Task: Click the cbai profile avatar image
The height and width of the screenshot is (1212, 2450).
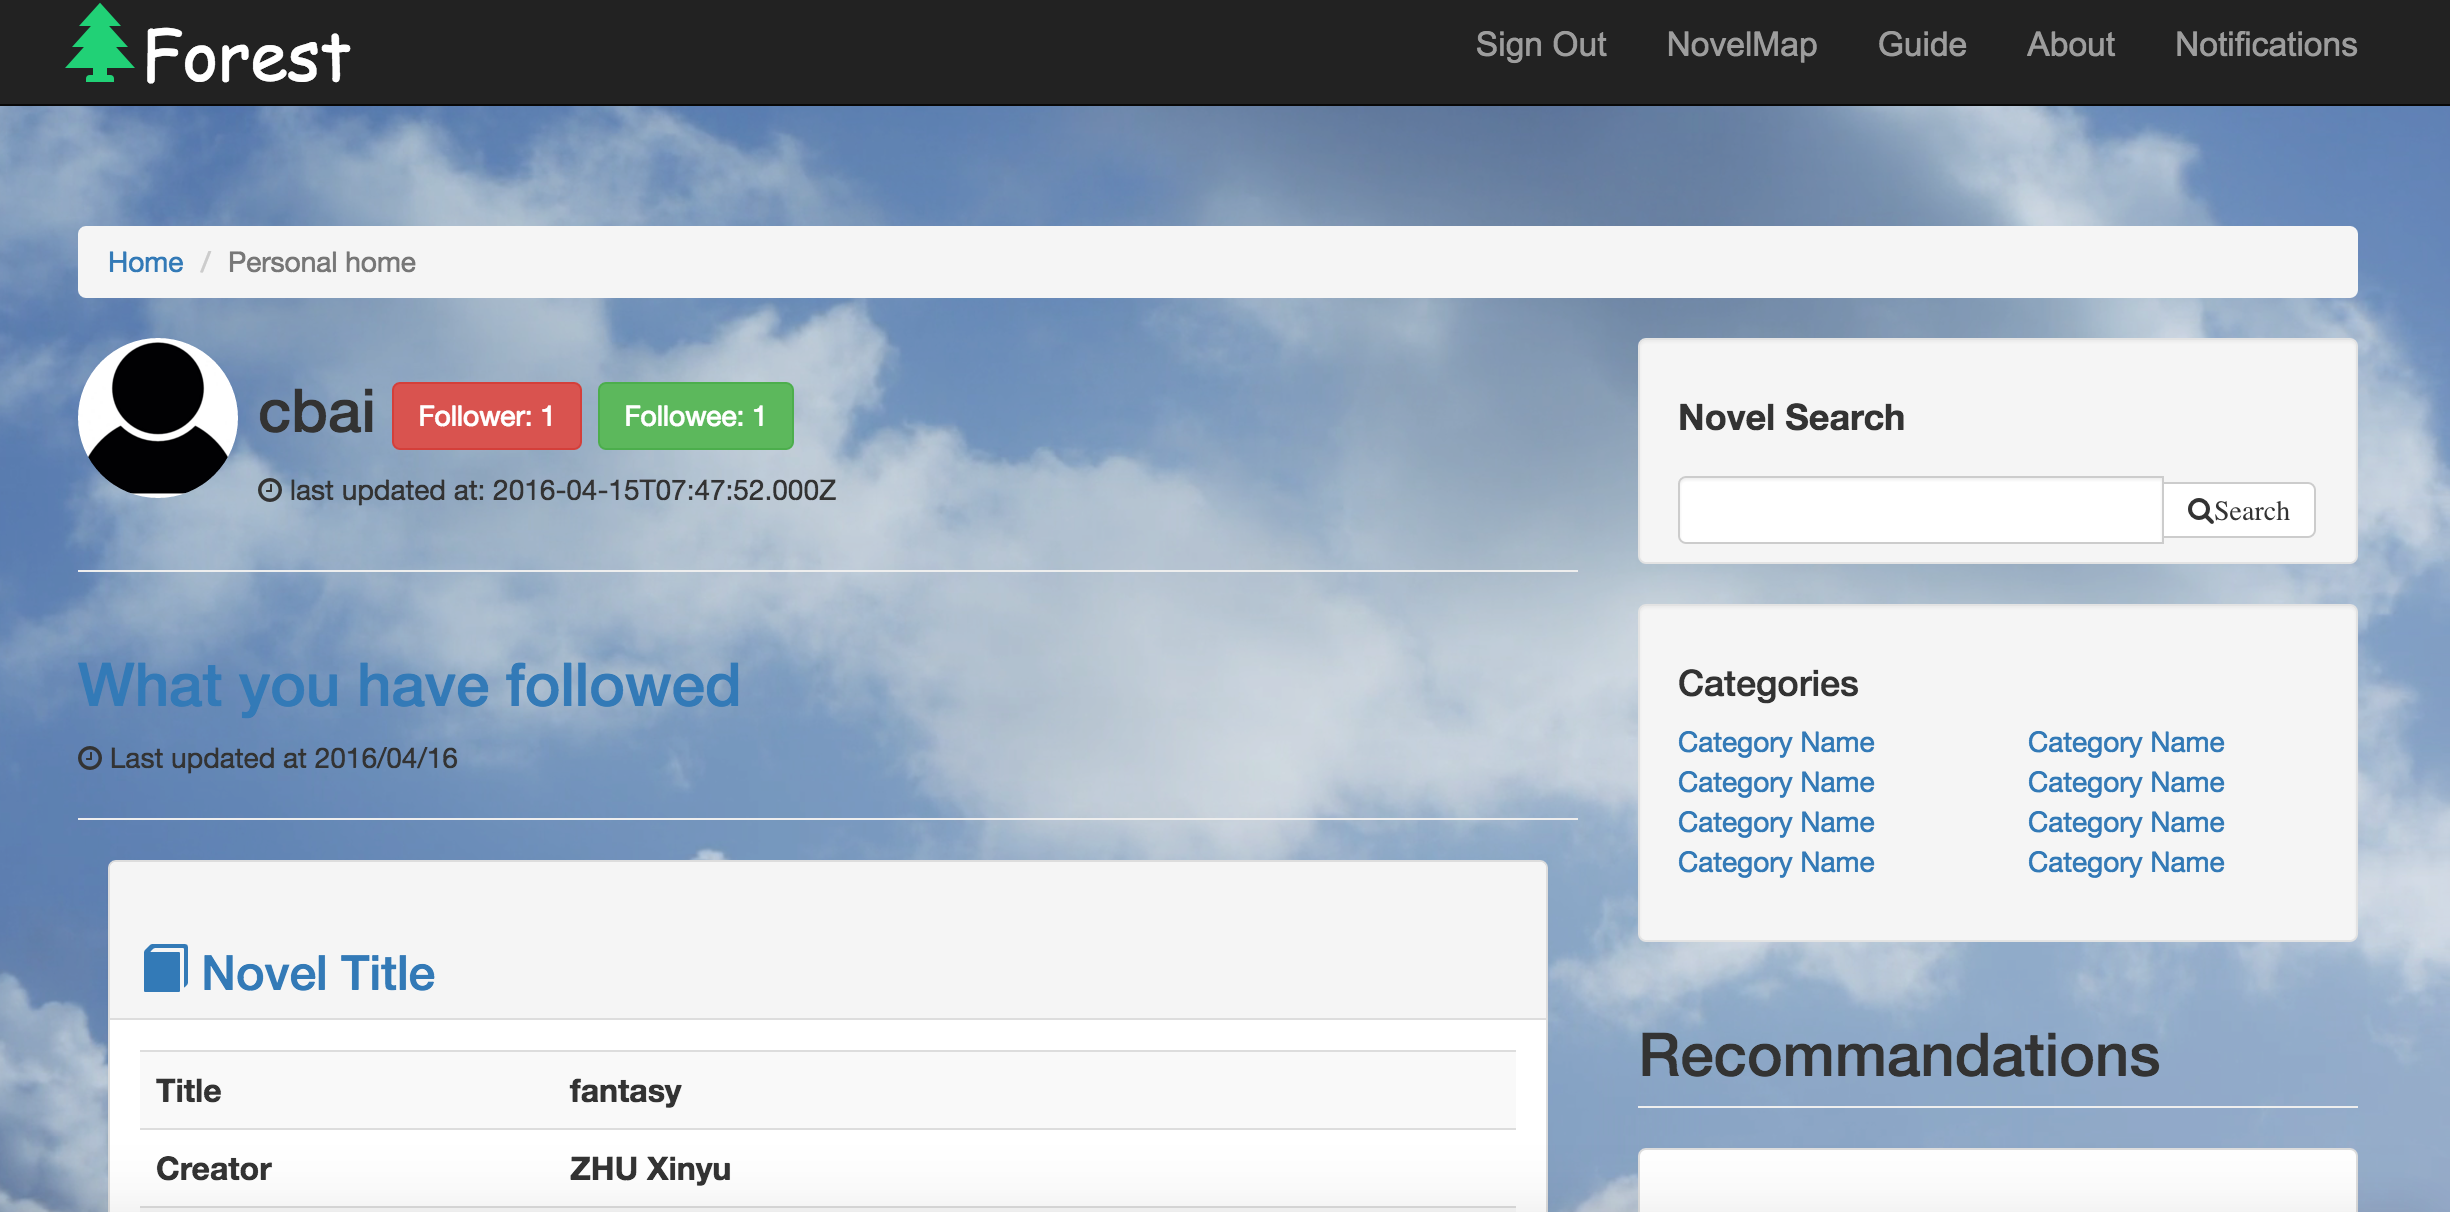Action: click(158, 417)
